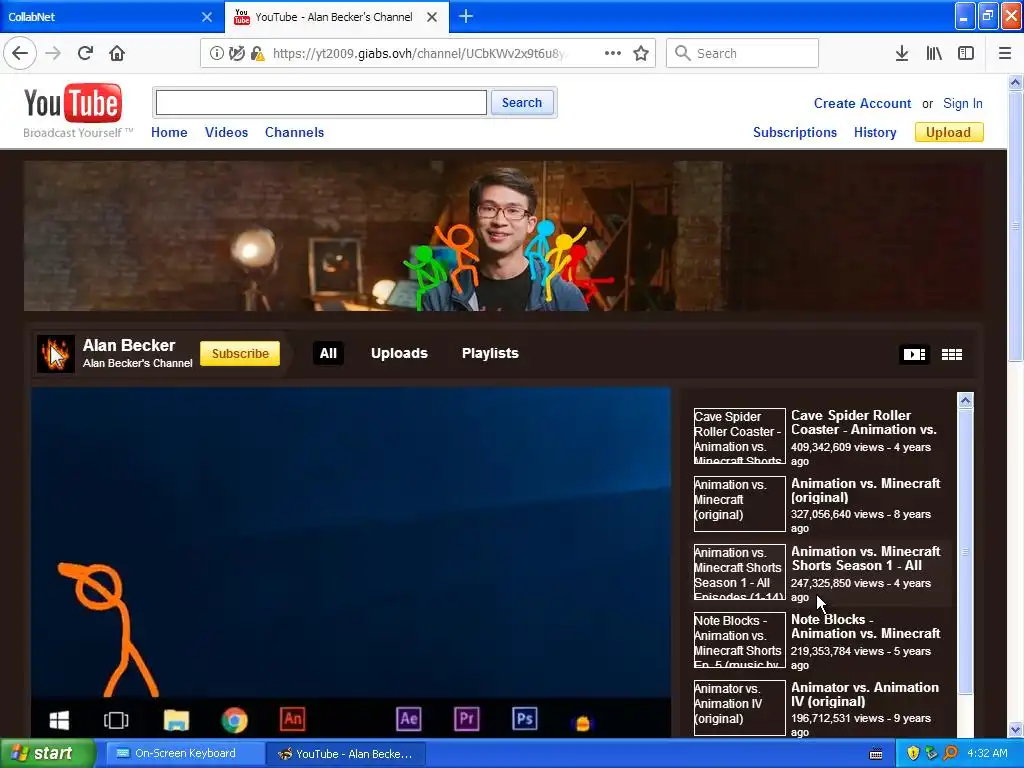Image resolution: width=1024 pixels, height=768 pixels.
Task: Click the File Explorer folder icon in video
Action: pyautogui.click(x=176, y=720)
